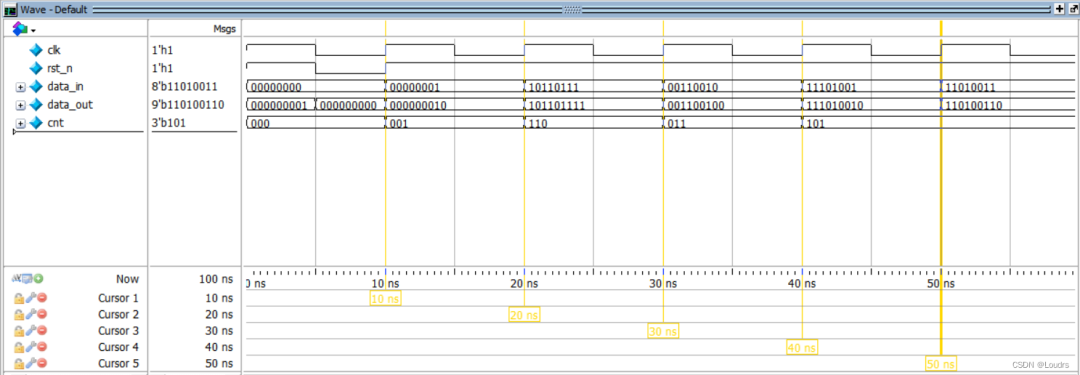Expand the data_in signal bus
This screenshot has height=375, width=1080.
pyautogui.click(x=20, y=87)
